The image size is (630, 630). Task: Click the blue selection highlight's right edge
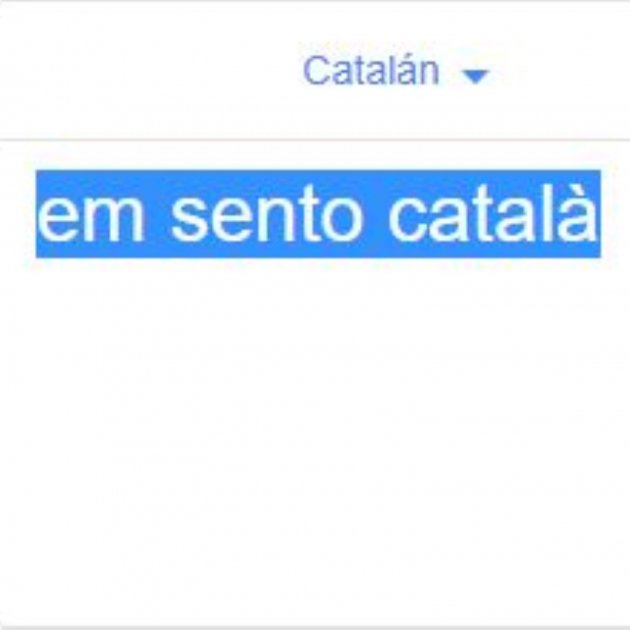(x=600, y=214)
